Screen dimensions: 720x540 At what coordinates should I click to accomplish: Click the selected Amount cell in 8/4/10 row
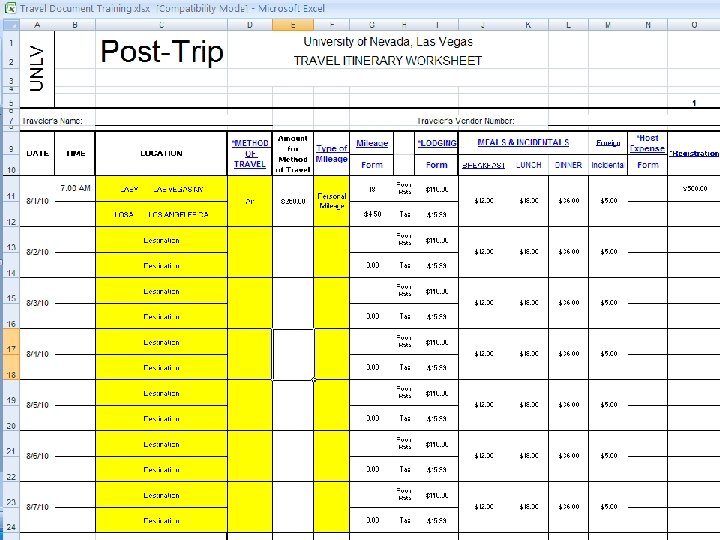point(293,354)
